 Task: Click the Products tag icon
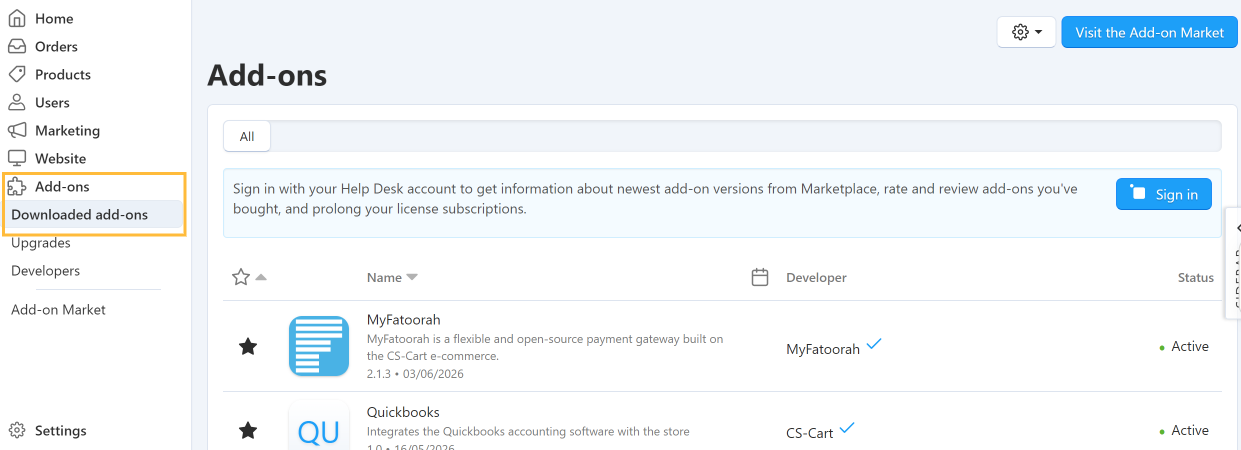point(17,74)
